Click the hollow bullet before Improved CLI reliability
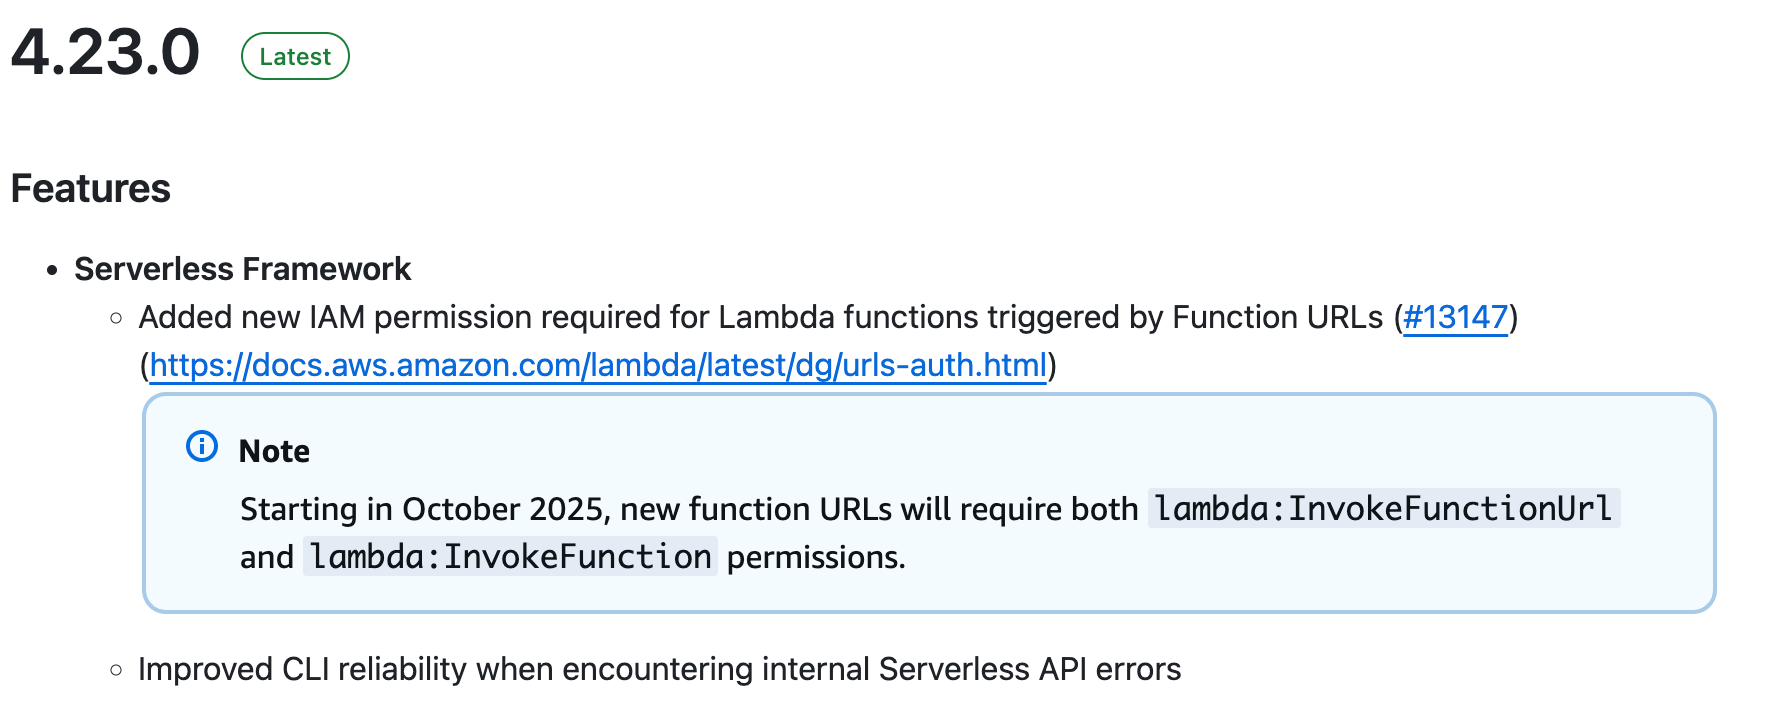Screen dimensions: 1772x728 coord(117,670)
